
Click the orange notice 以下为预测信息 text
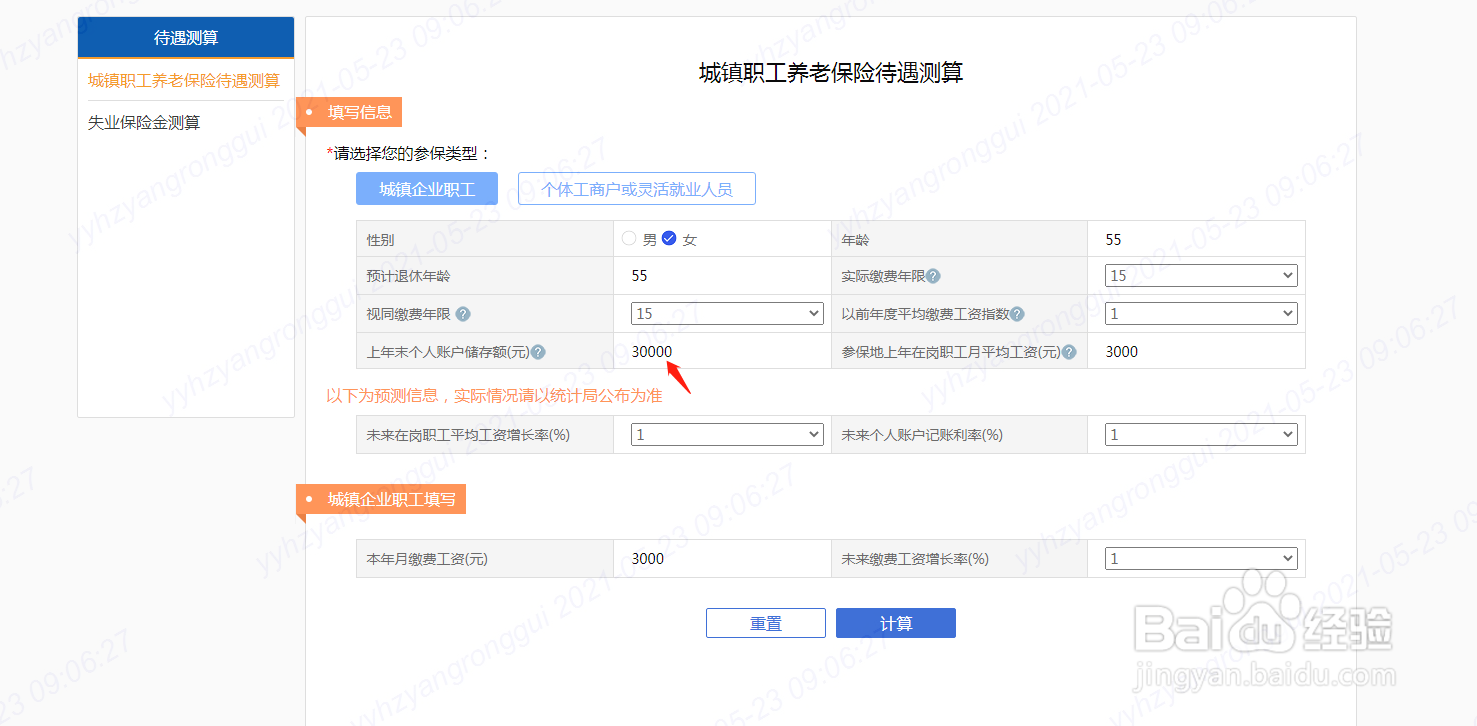pos(494,395)
